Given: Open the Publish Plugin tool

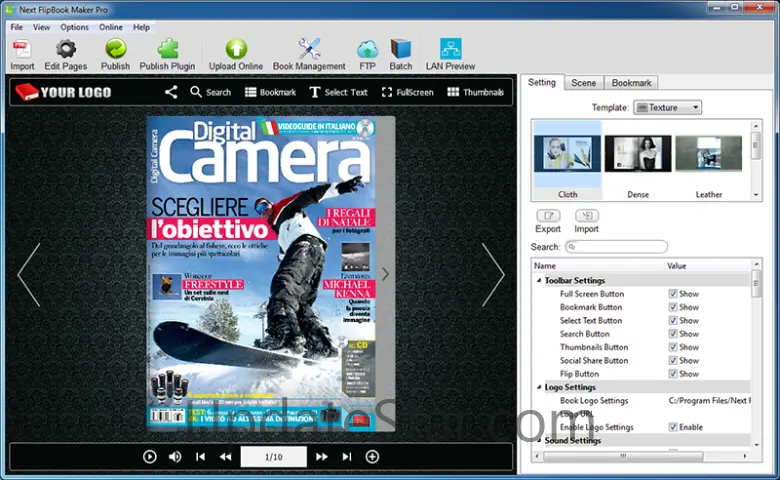Looking at the screenshot, I should pyautogui.click(x=167, y=50).
